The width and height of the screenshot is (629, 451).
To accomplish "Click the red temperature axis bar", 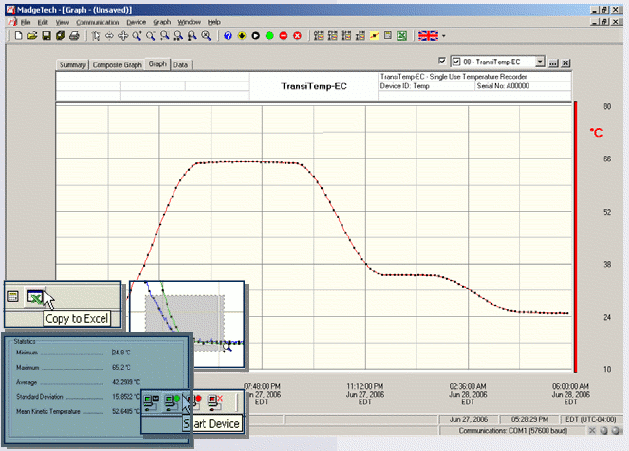I will (x=575, y=237).
